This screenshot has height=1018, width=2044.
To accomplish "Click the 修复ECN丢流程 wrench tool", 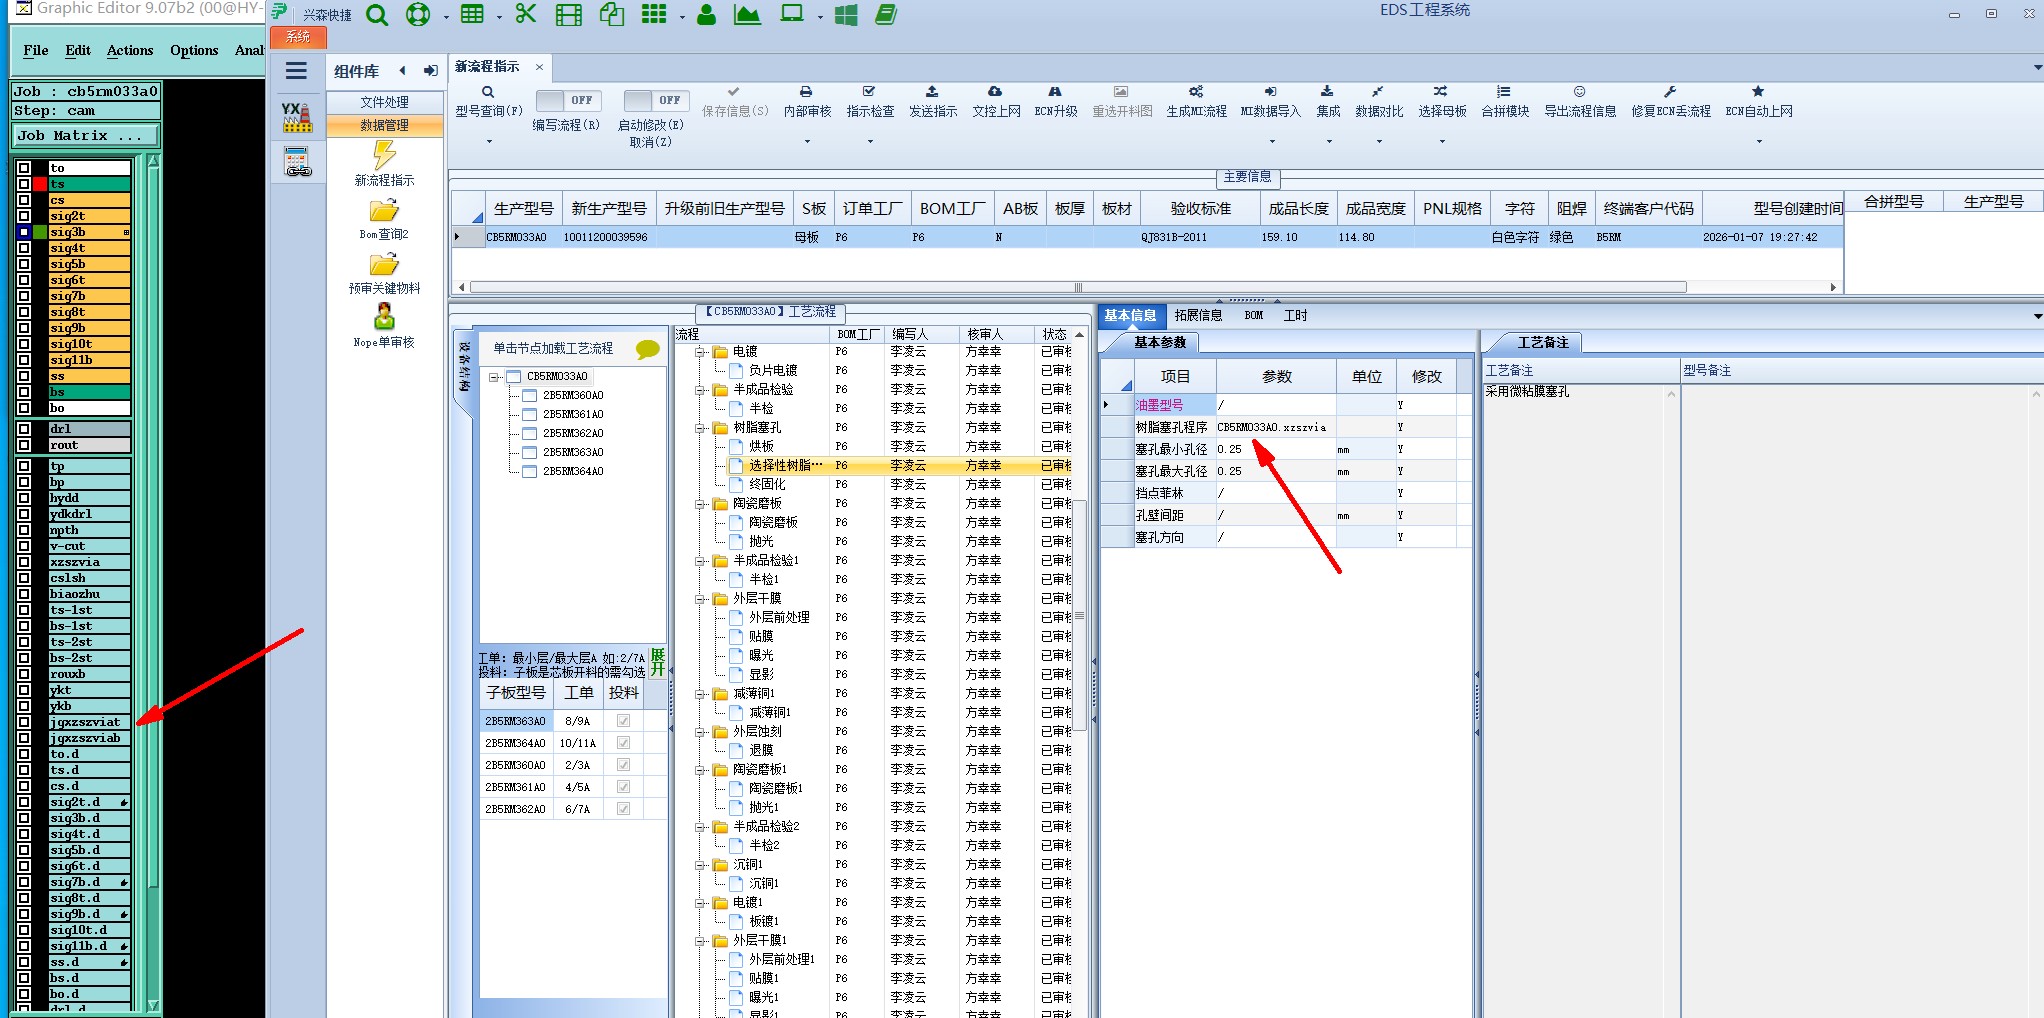I will pos(1671,102).
